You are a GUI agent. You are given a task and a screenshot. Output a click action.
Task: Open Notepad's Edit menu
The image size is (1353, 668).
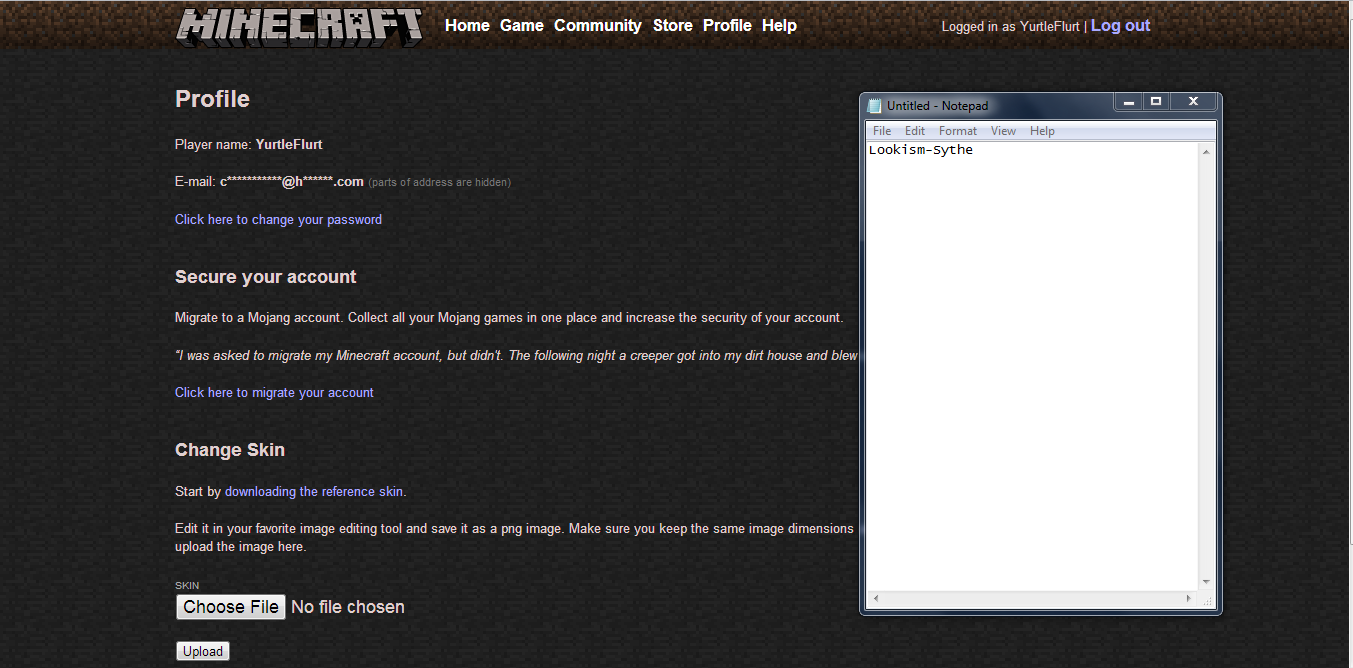coord(915,131)
